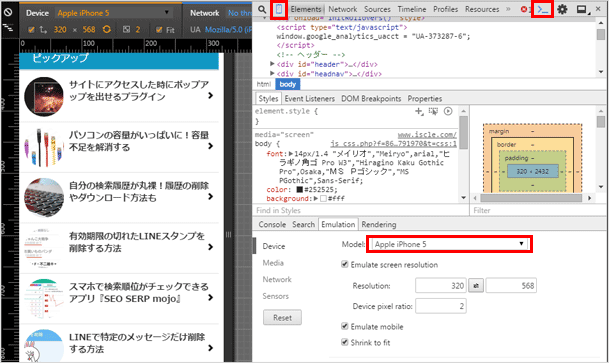This screenshot has width=609, height=363.
Task: Uncheck Emulate mobile
Action: click(345, 326)
